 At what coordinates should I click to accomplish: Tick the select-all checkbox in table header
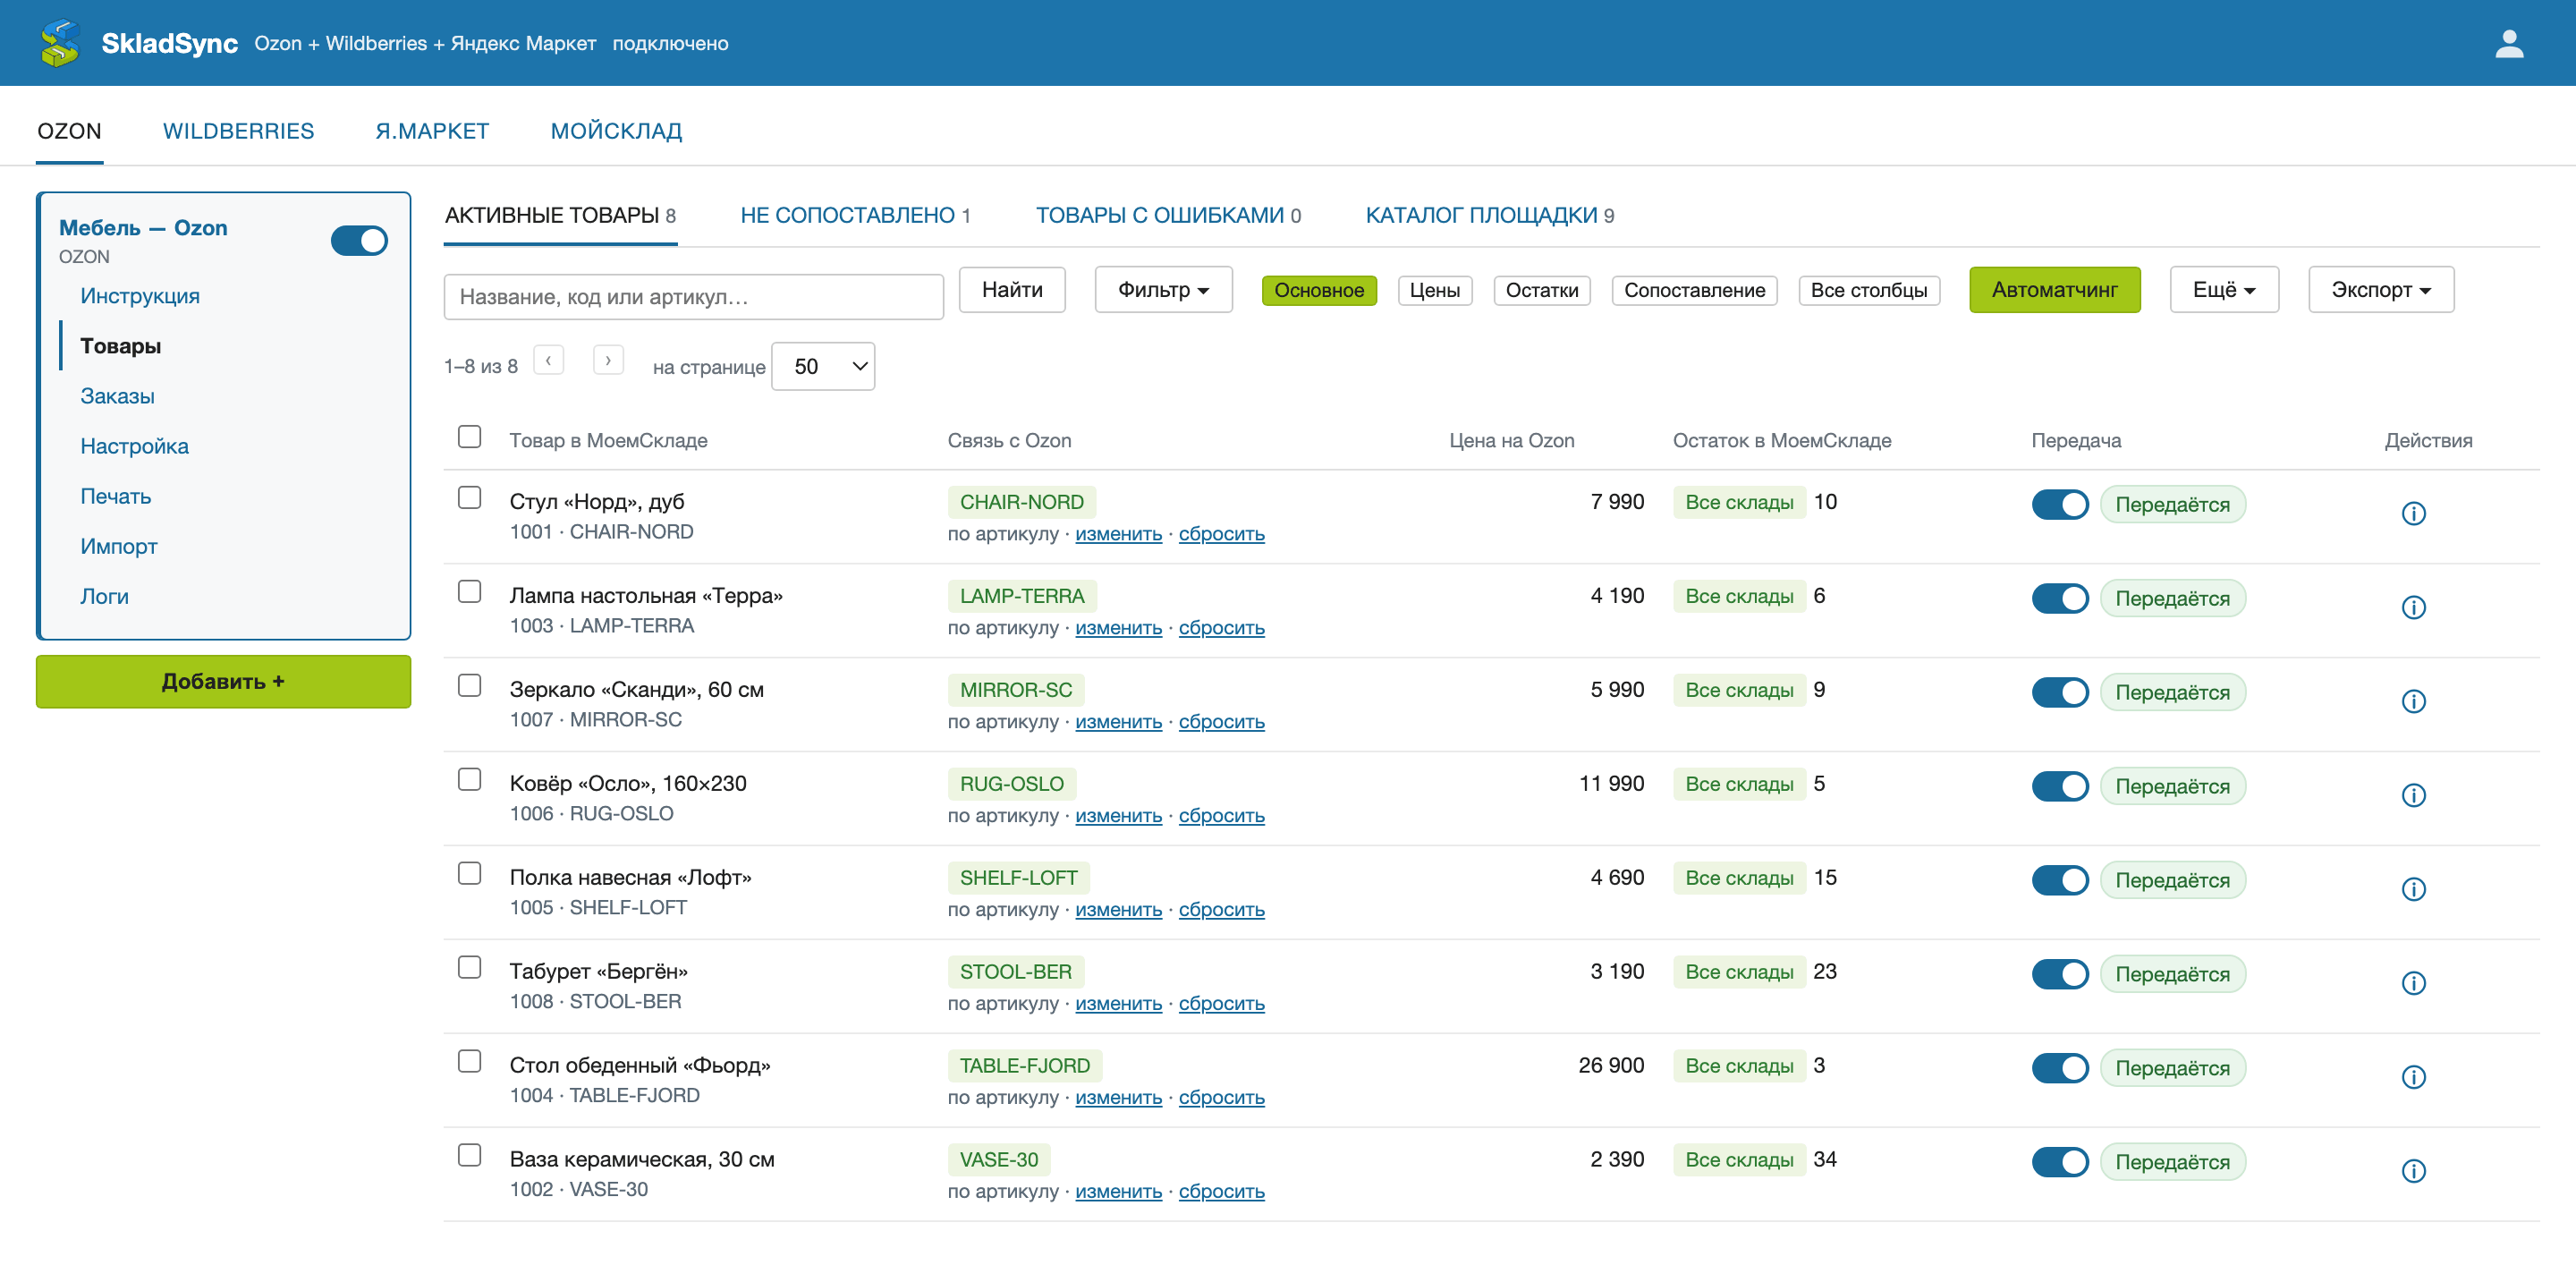(469, 437)
